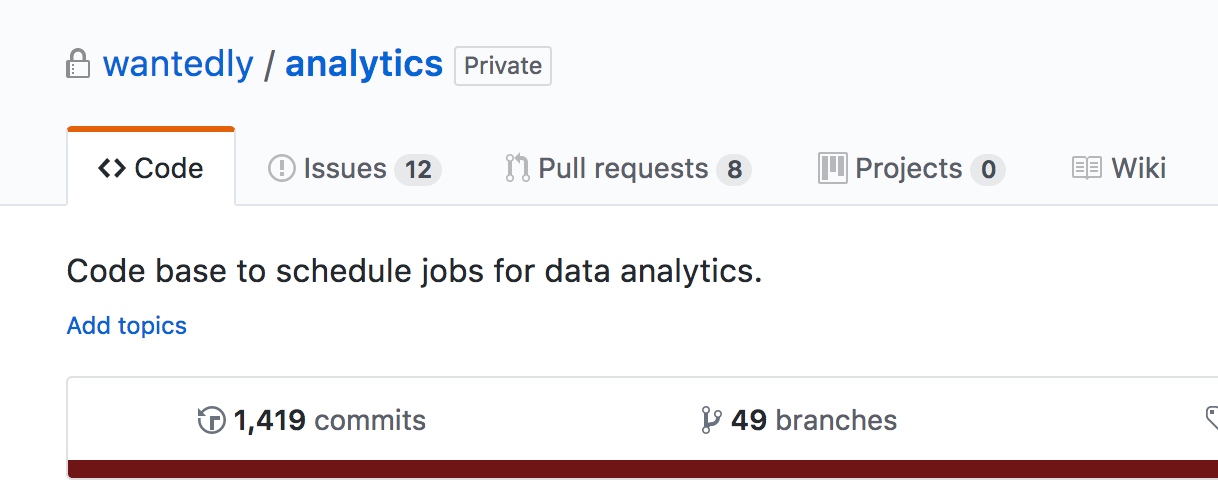Click the Projects board icon
The width and height of the screenshot is (1218, 496).
tap(832, 168)
